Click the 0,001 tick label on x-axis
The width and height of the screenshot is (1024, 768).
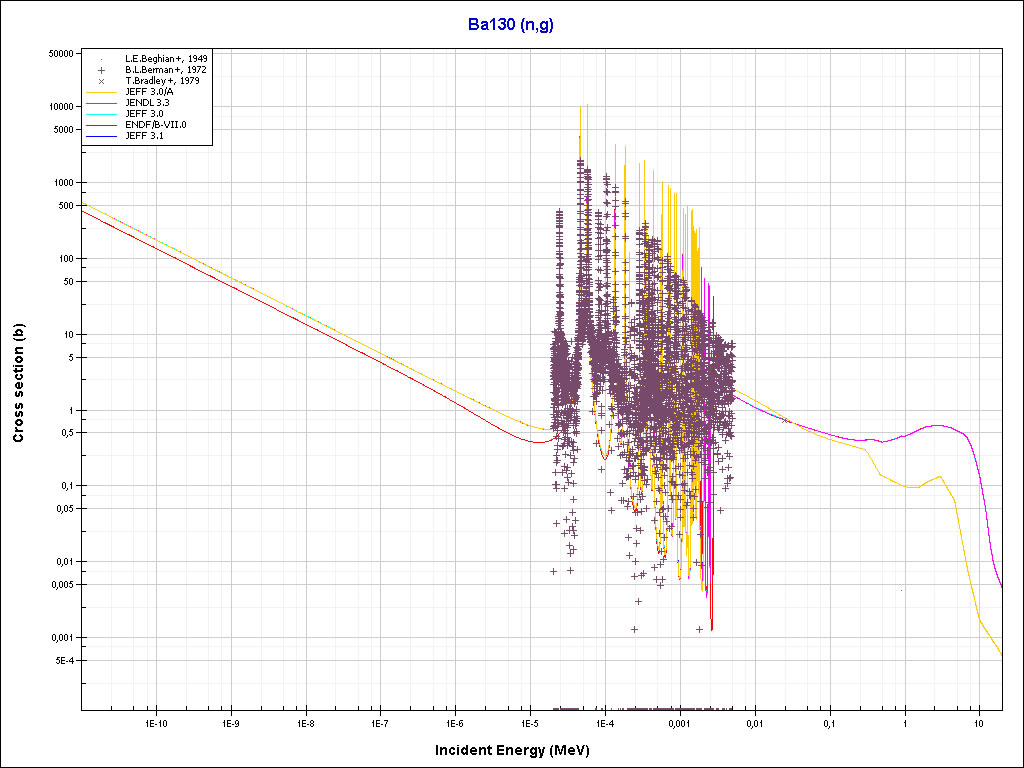[x=679, y=722]
